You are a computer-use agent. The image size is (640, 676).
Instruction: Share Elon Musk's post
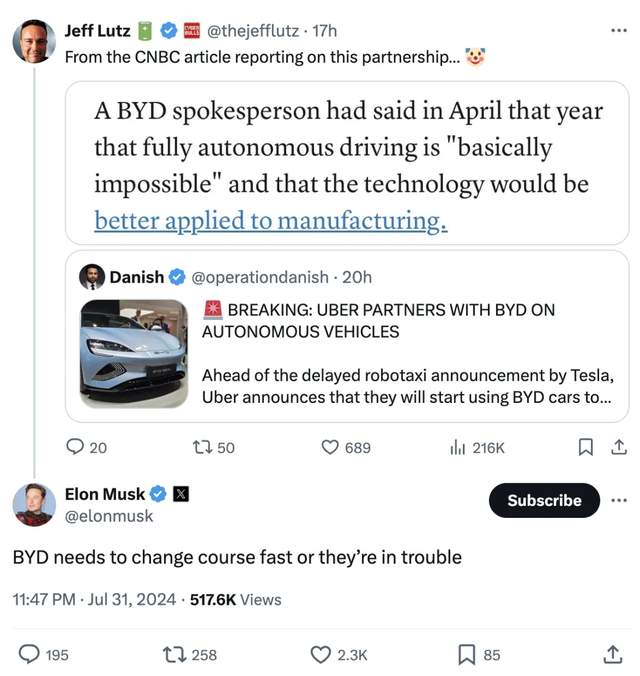[613, 655]
